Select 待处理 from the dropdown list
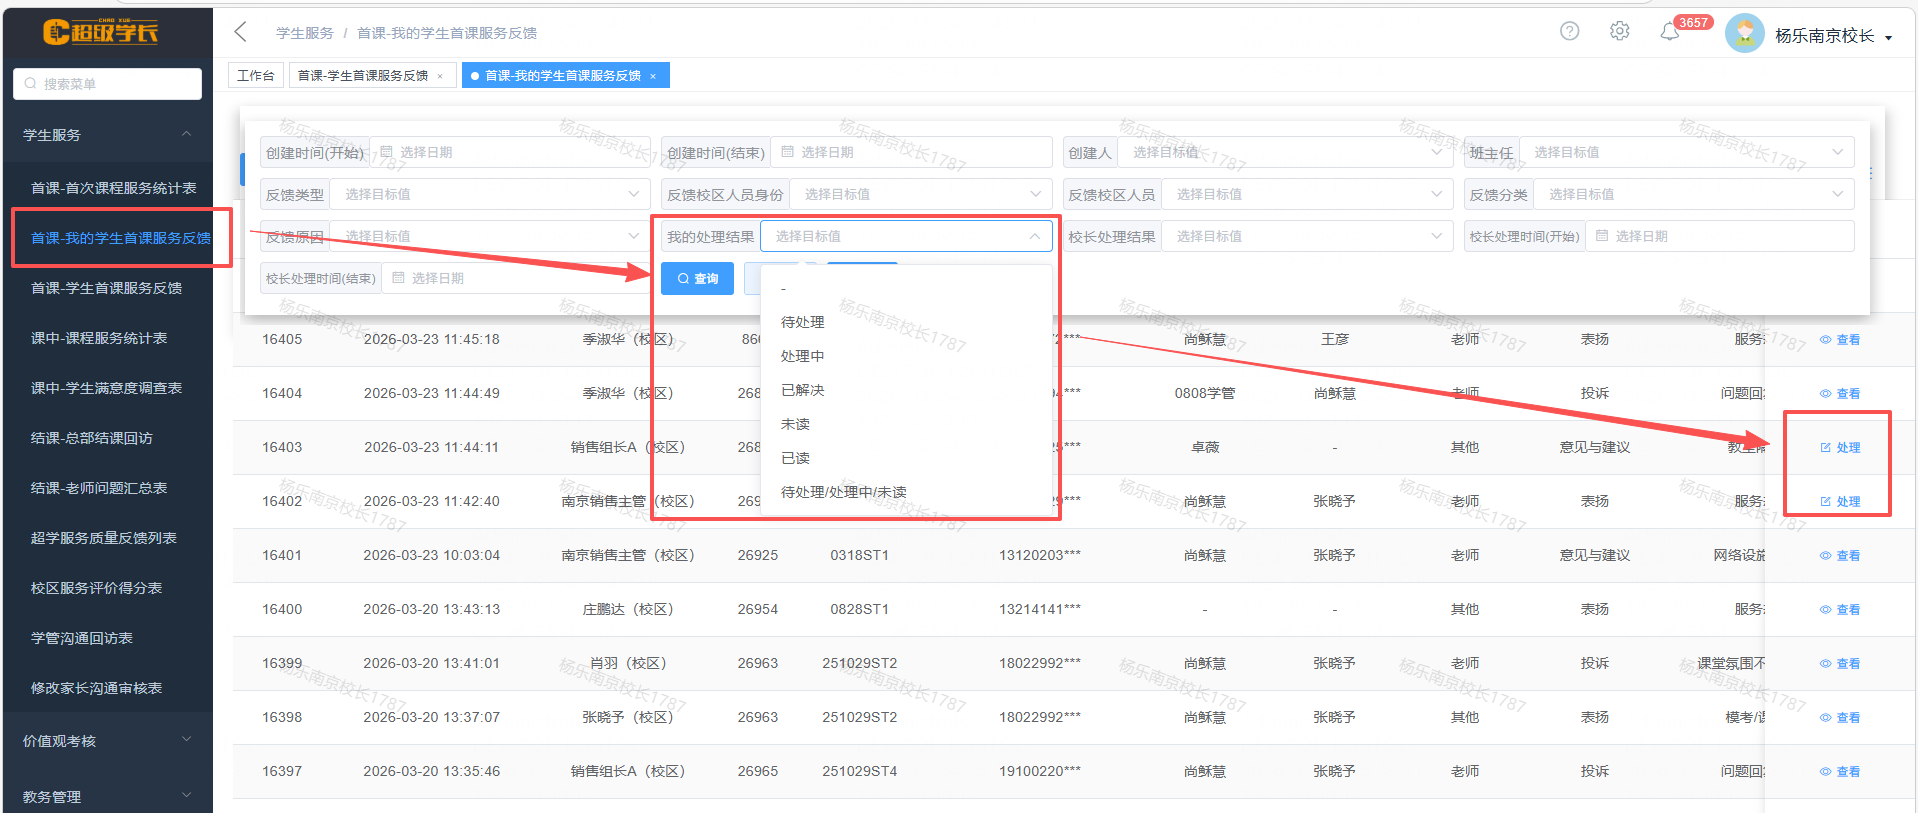 (802, 322)
